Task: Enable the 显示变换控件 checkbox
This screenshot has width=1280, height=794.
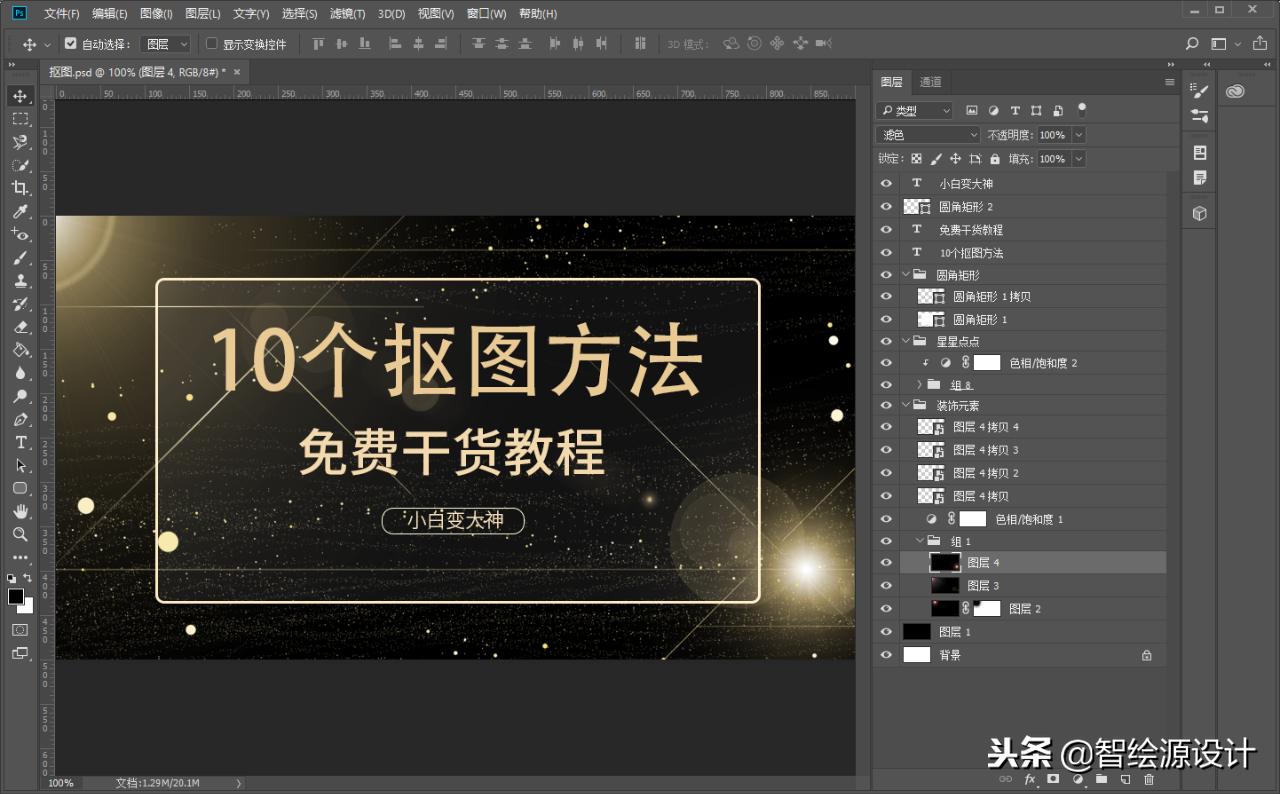Action: [x=213, y=43]
